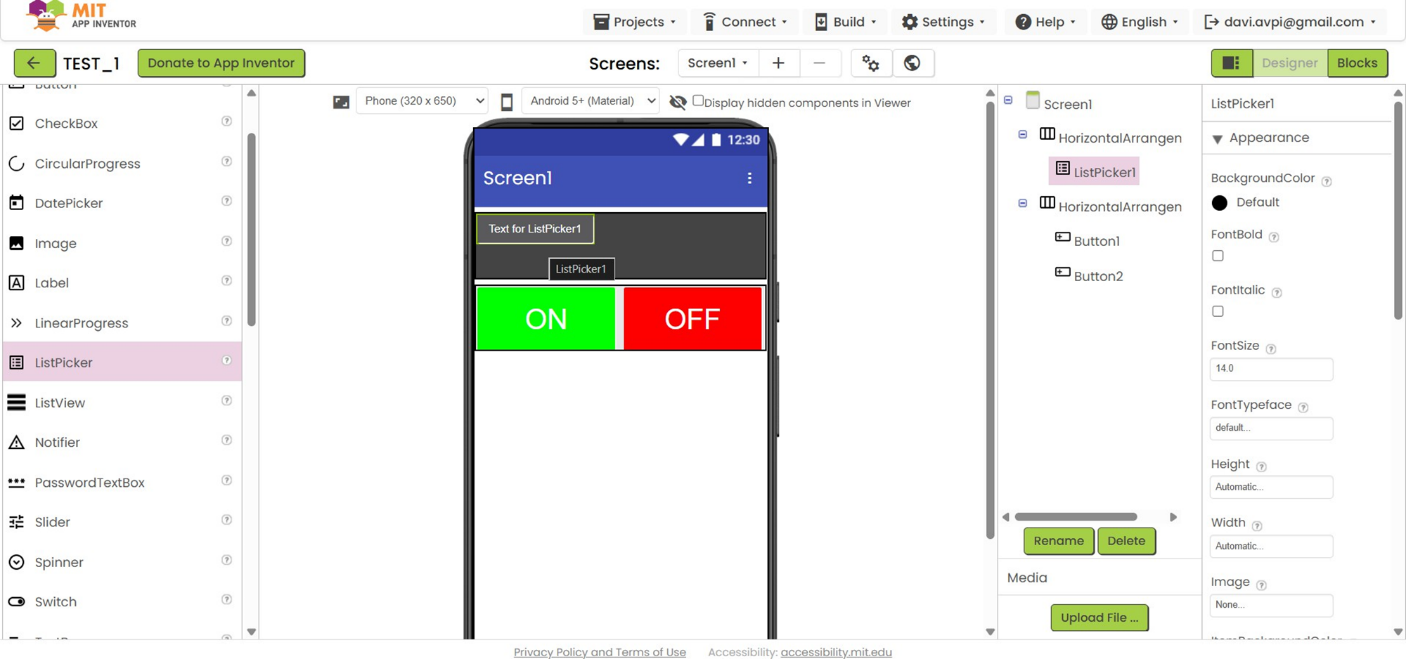
Task: Switch to the Designer view
Action: (1289, 63)
